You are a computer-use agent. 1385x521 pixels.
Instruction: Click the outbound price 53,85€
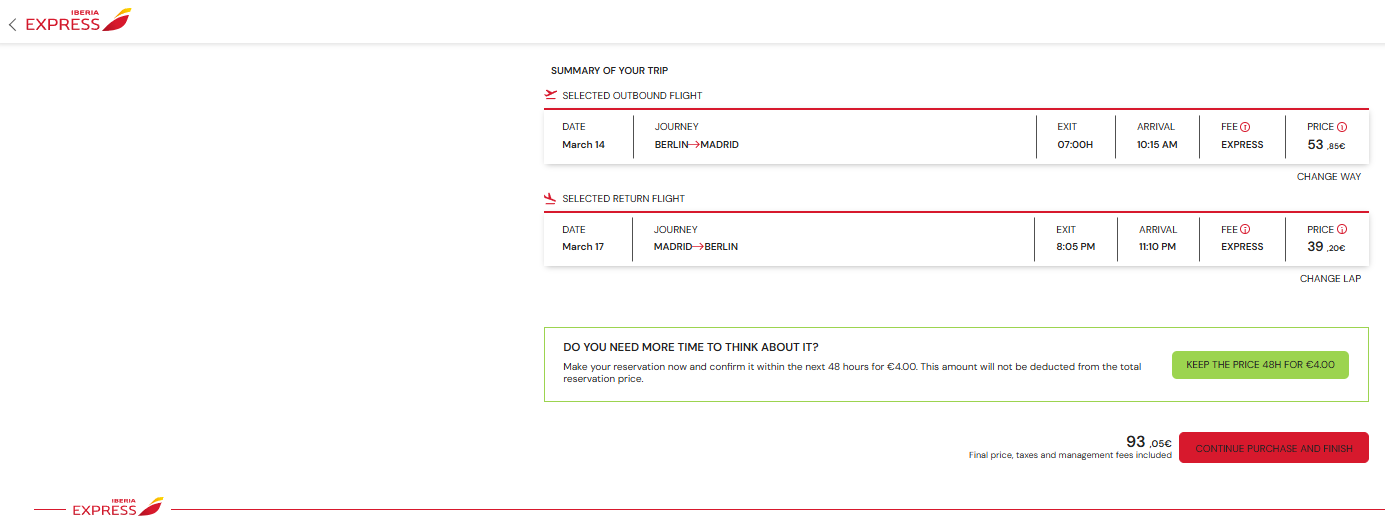point(1326,145)
